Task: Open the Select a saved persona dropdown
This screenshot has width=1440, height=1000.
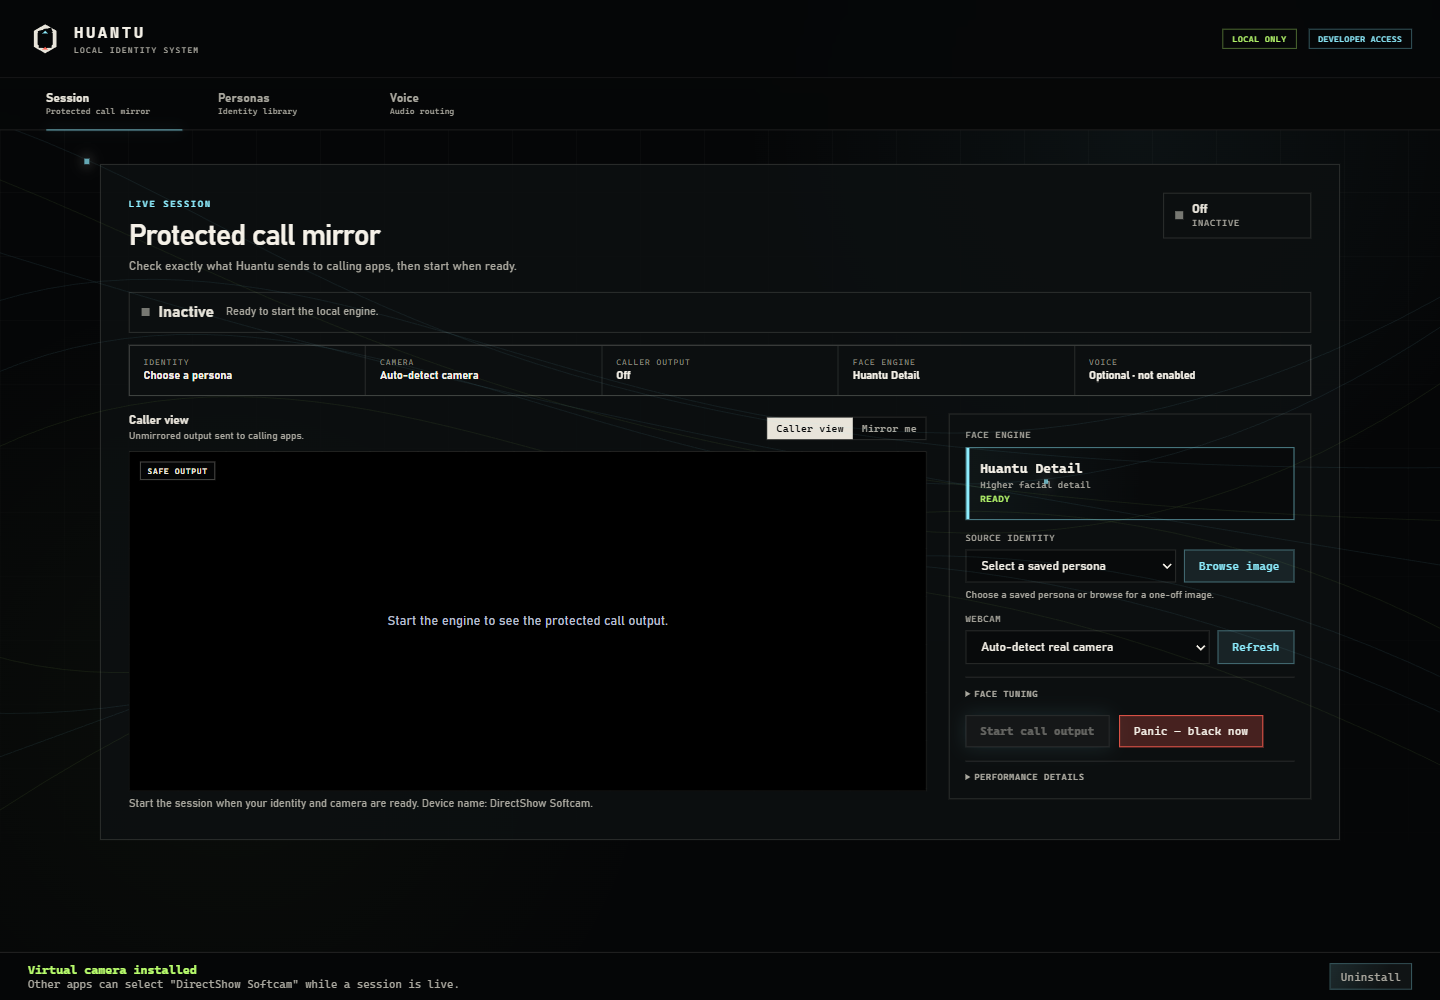Action: click(1070, 566)
